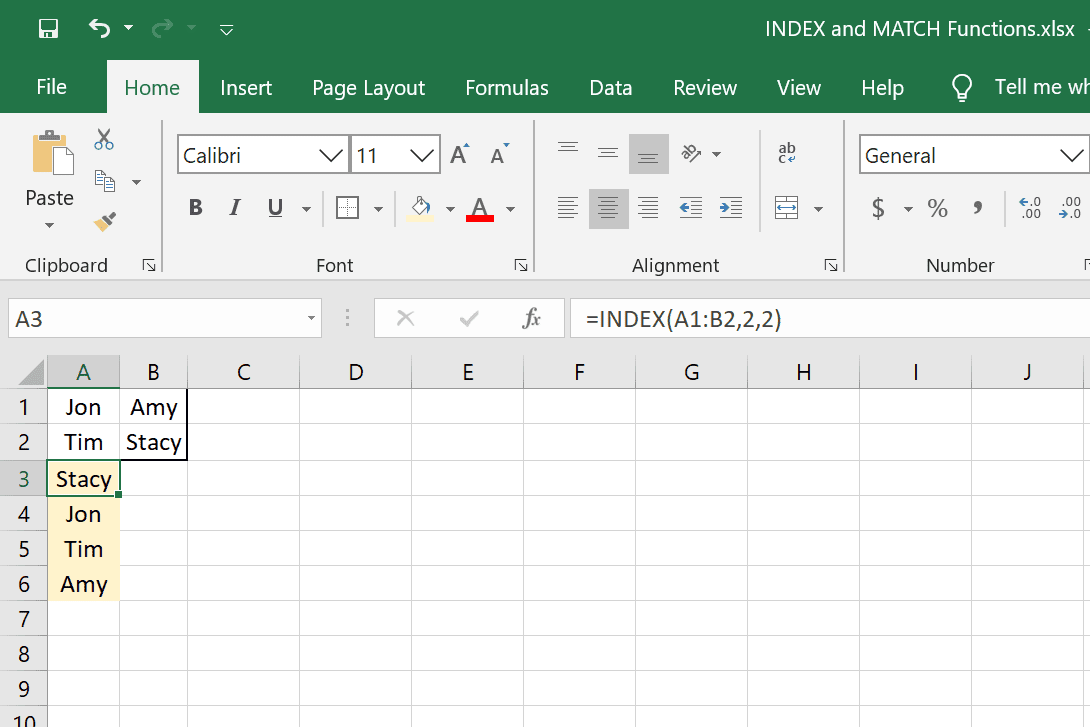The width and height of the screenshot is (1090, 727).
Task: Apply bold formatting
Action: point(195,207)
